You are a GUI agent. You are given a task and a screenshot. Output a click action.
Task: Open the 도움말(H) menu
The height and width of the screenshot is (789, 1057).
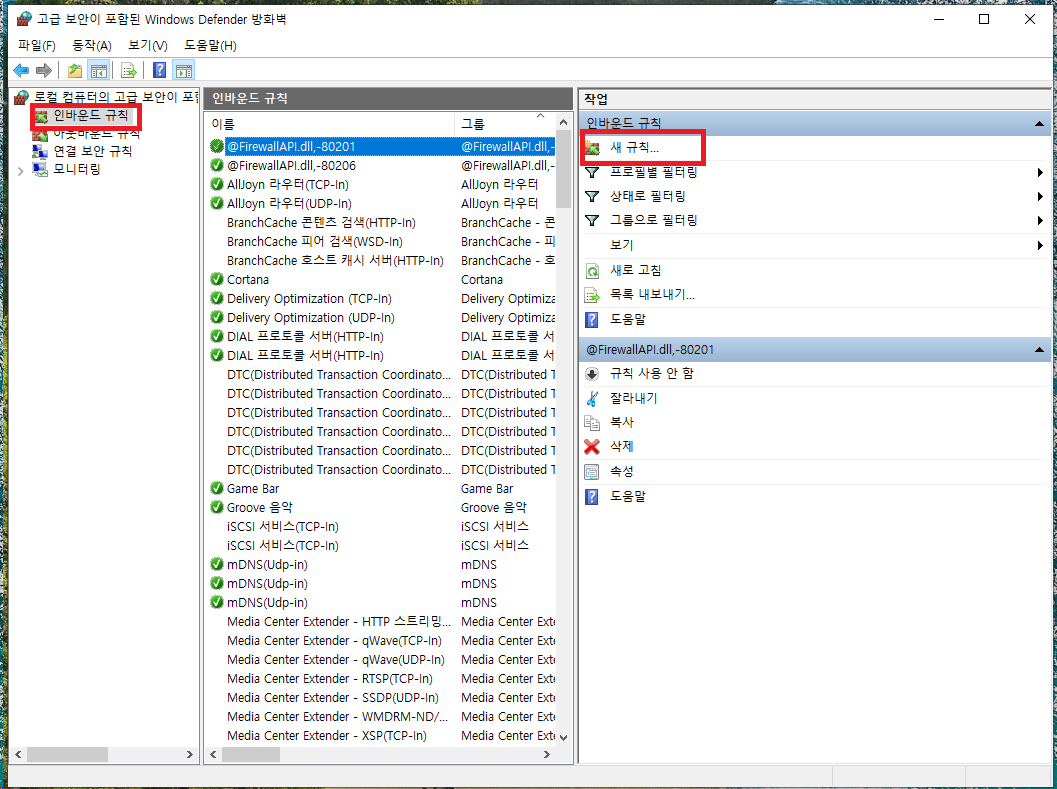tap(210, 45)
